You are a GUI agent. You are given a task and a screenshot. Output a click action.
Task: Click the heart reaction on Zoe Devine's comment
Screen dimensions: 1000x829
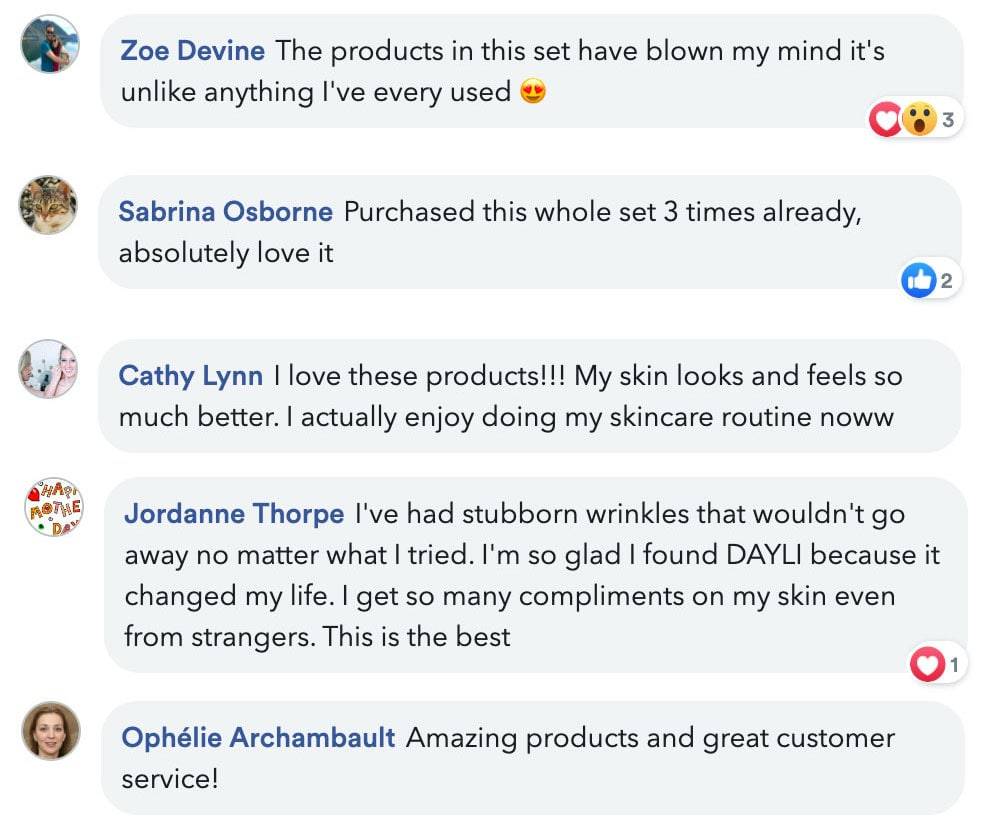click(885, 119)
